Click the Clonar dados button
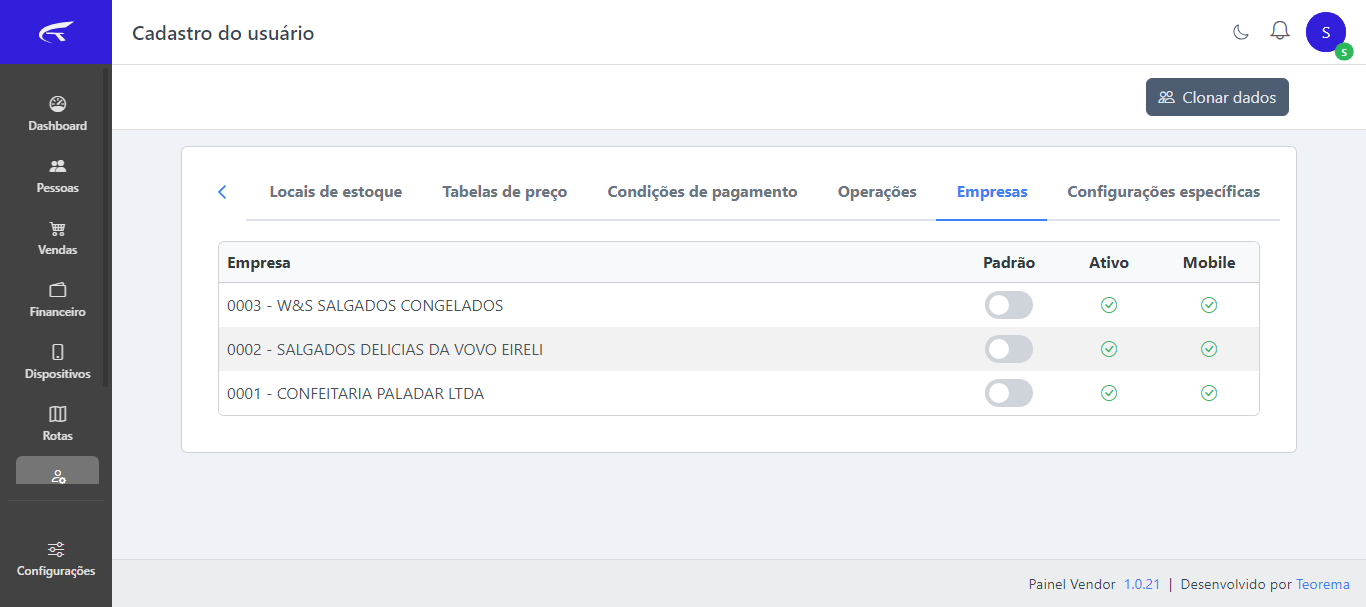The image size is (1366, 607). pos(1217,97)
